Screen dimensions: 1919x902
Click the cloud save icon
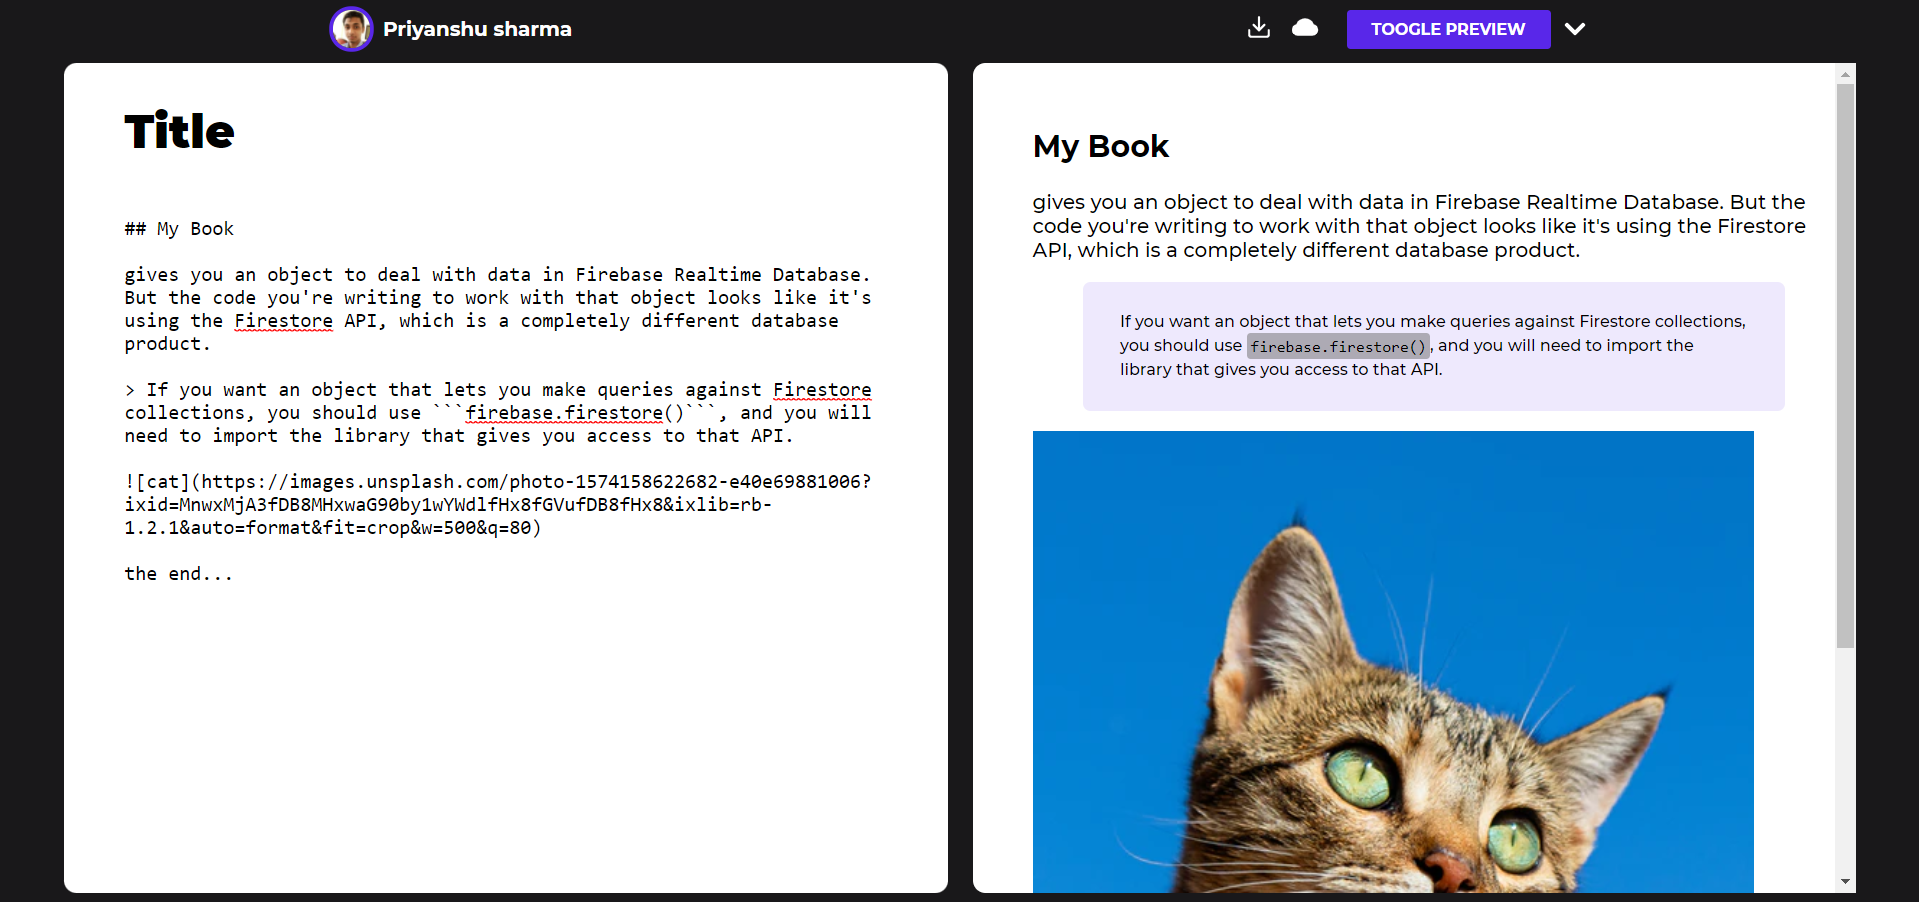point(1305,28)
